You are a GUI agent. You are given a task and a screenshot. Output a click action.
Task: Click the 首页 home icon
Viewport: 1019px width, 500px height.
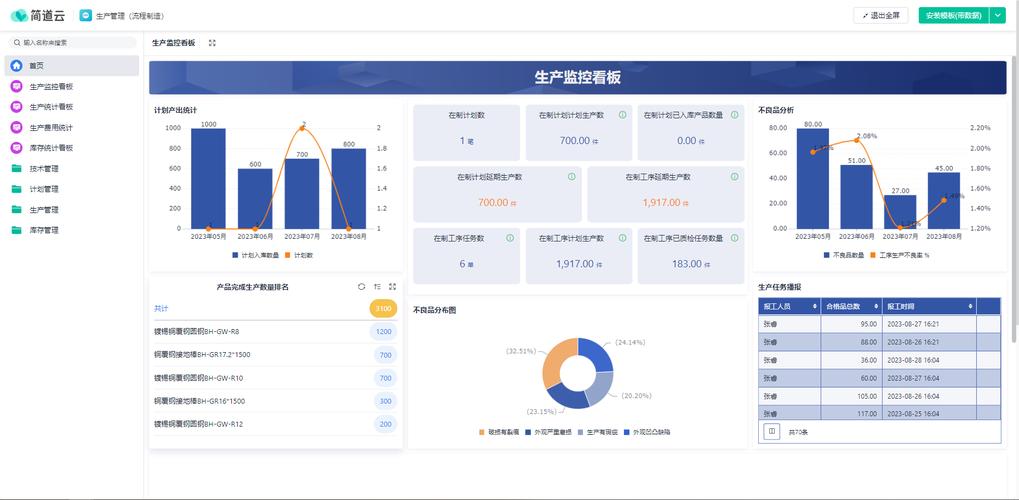16,66
